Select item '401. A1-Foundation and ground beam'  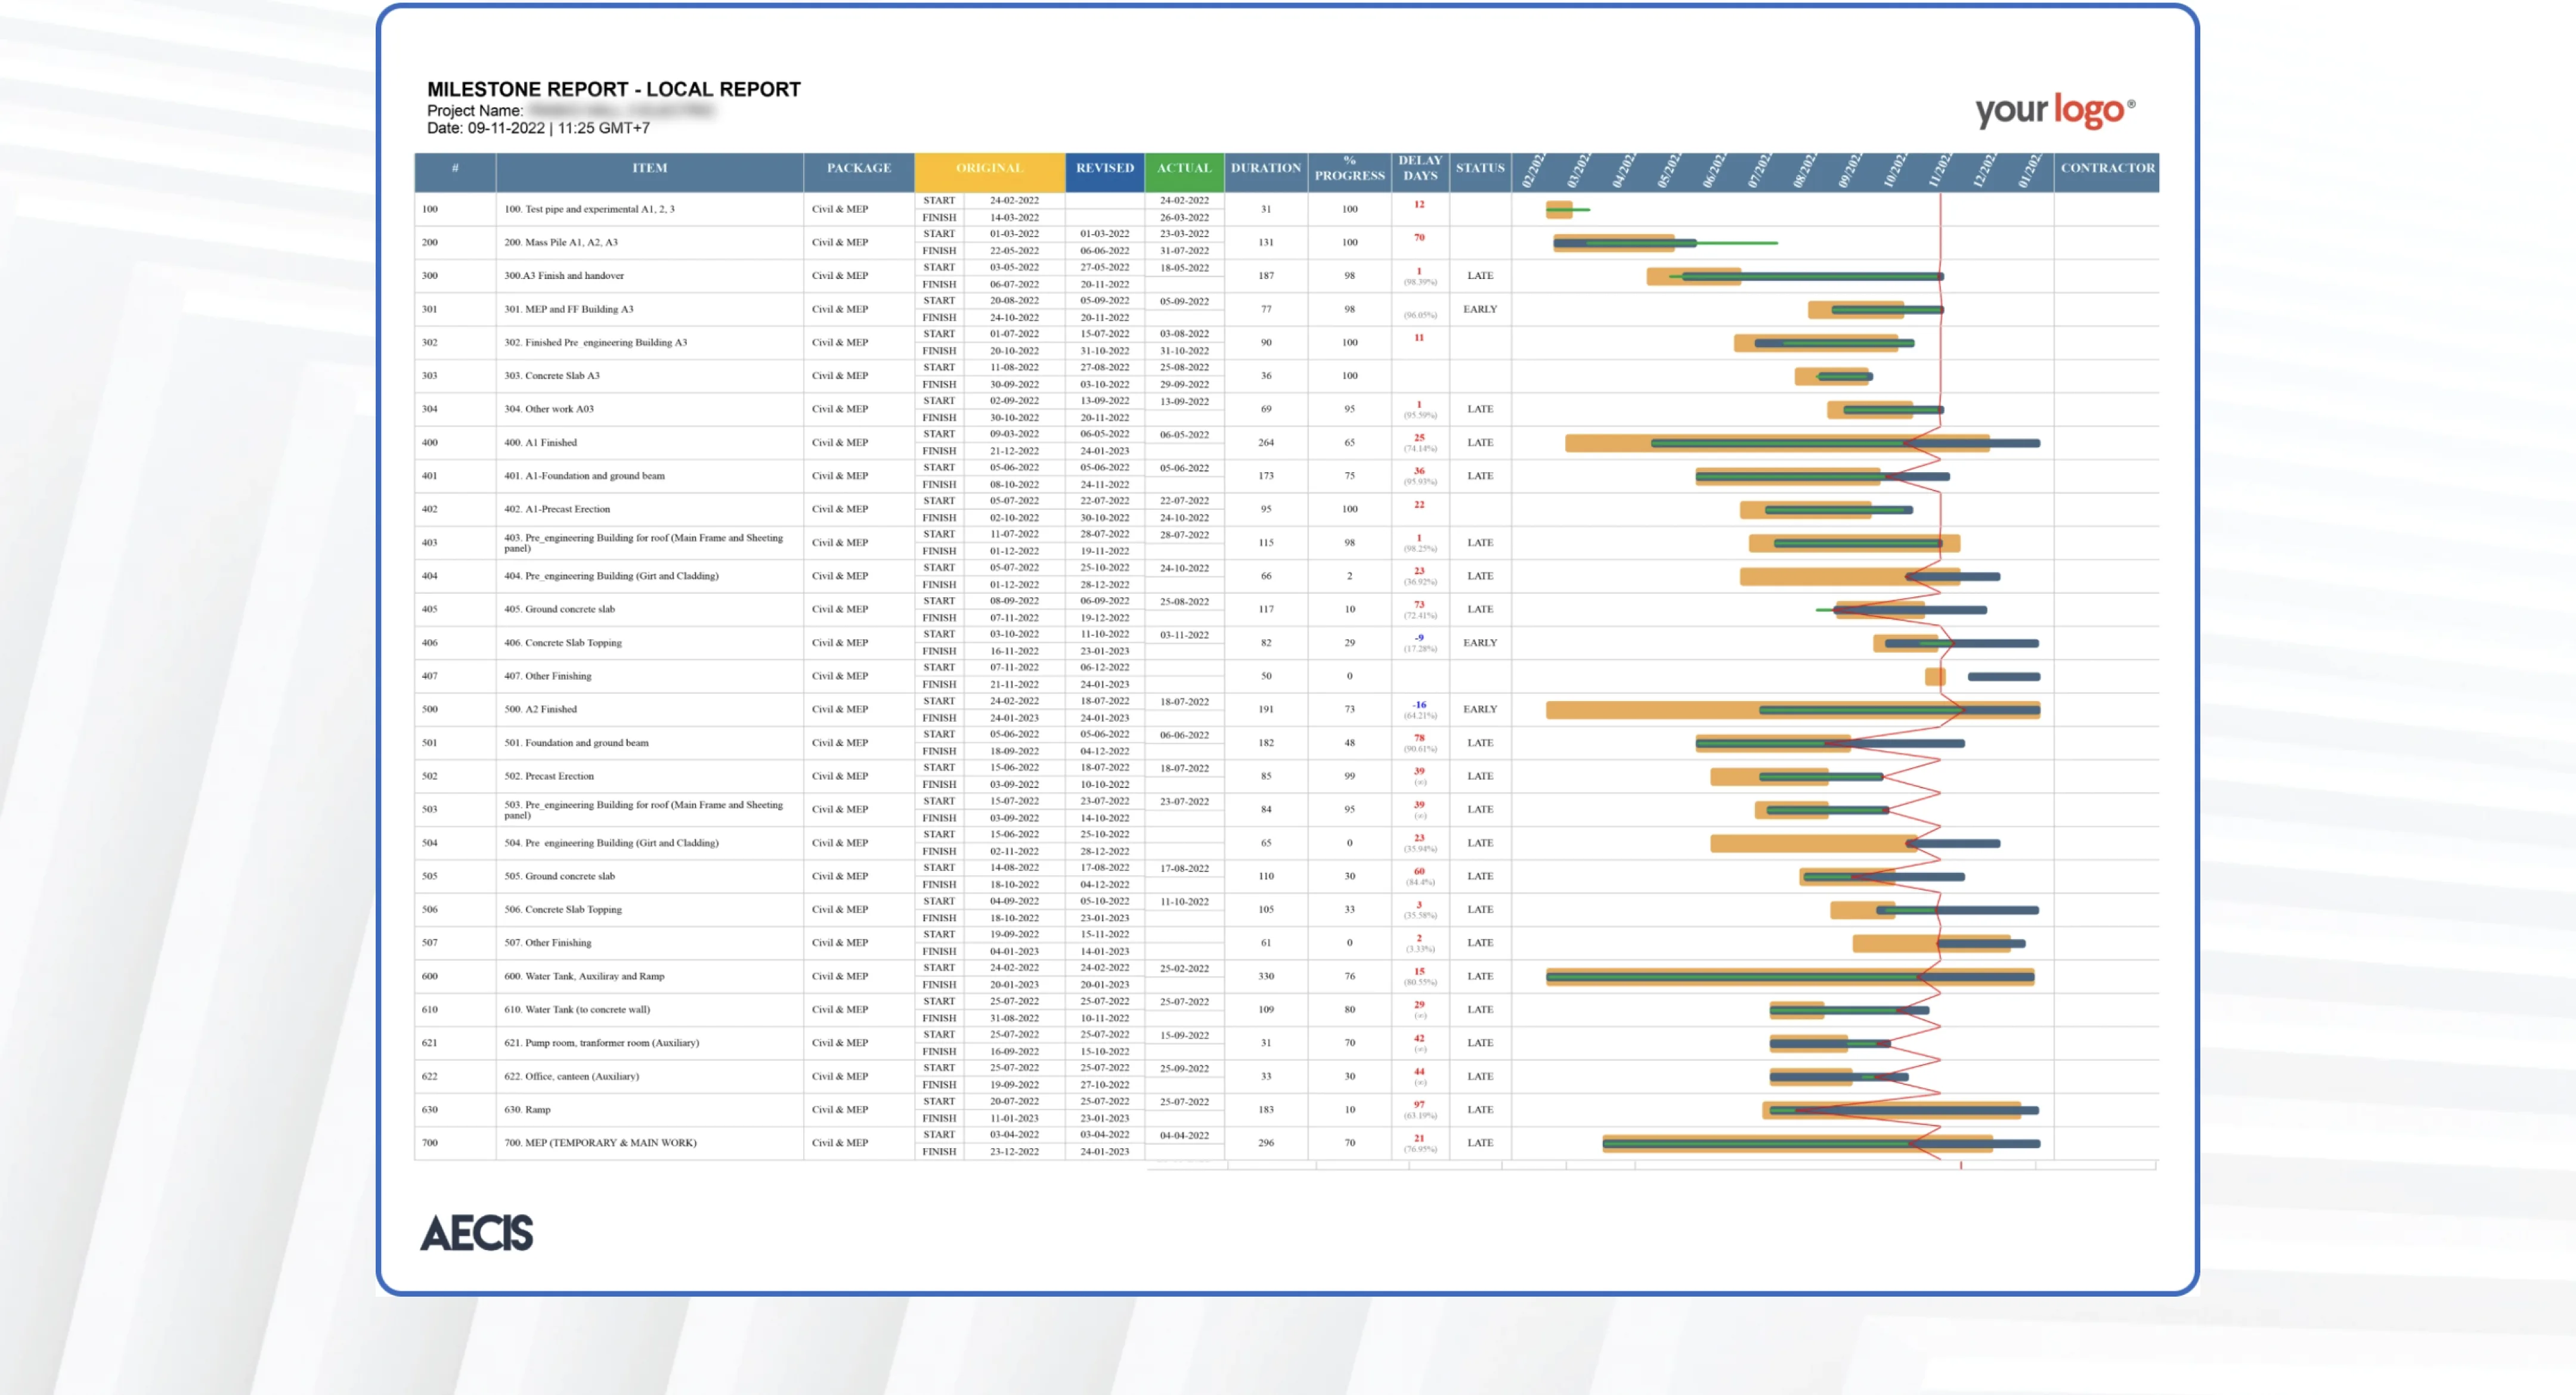585,475
